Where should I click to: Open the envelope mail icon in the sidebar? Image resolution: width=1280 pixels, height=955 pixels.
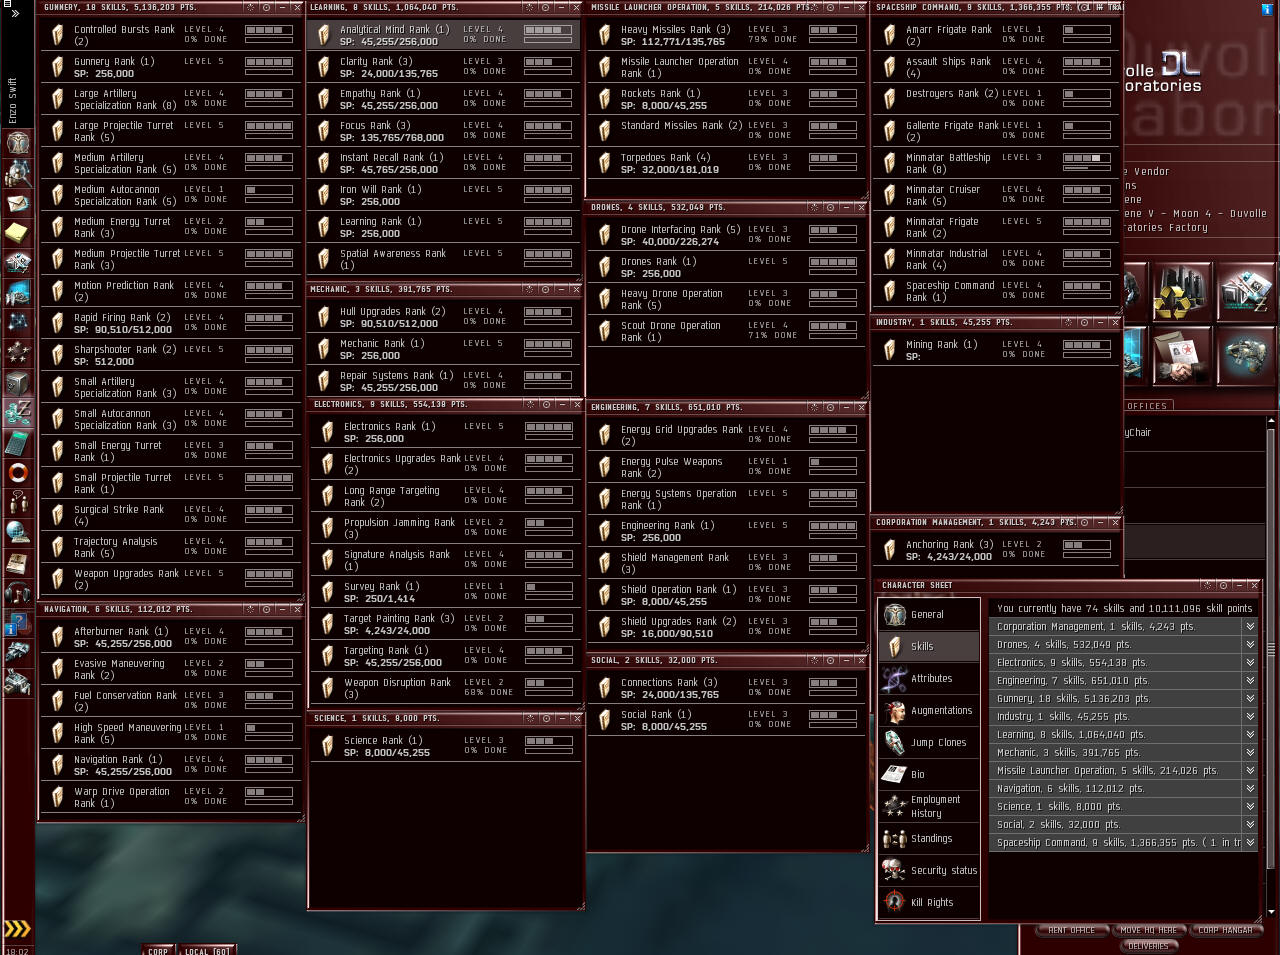[18, 203]
